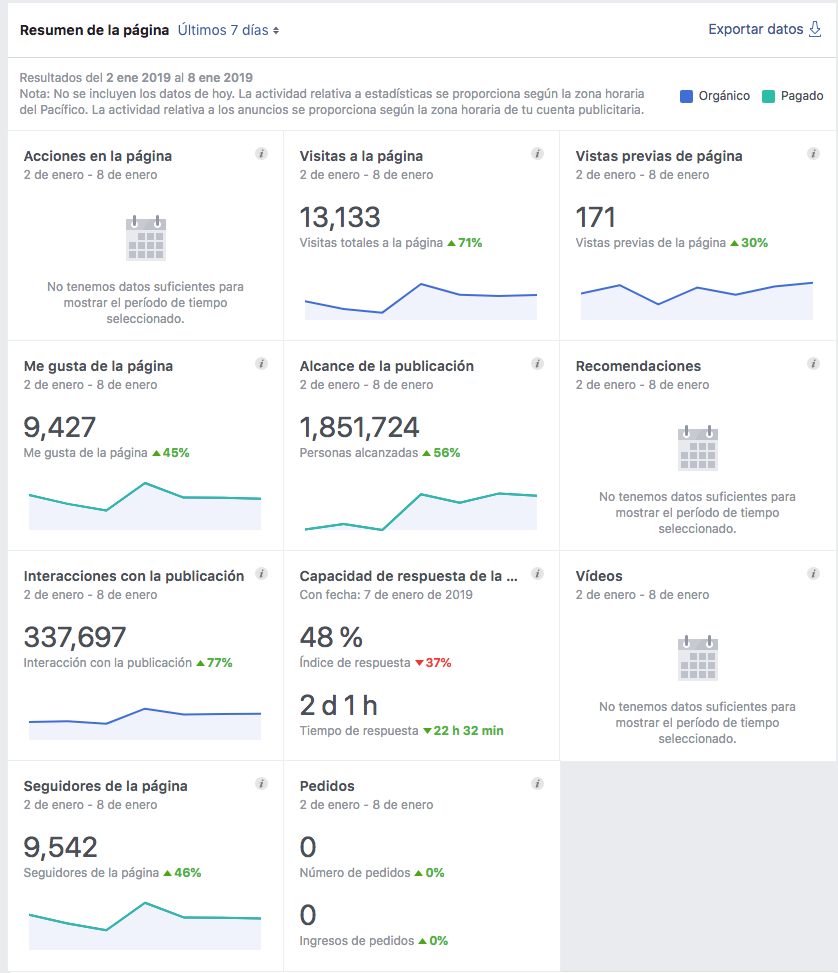Click the Pagado teal legend swatch
This screenshot has height=973, width=838.
tap(768, 96)
